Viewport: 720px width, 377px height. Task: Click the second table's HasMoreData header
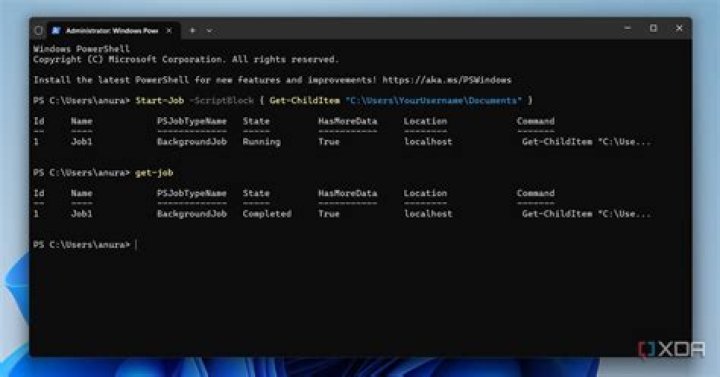click(x=348, y=193)
